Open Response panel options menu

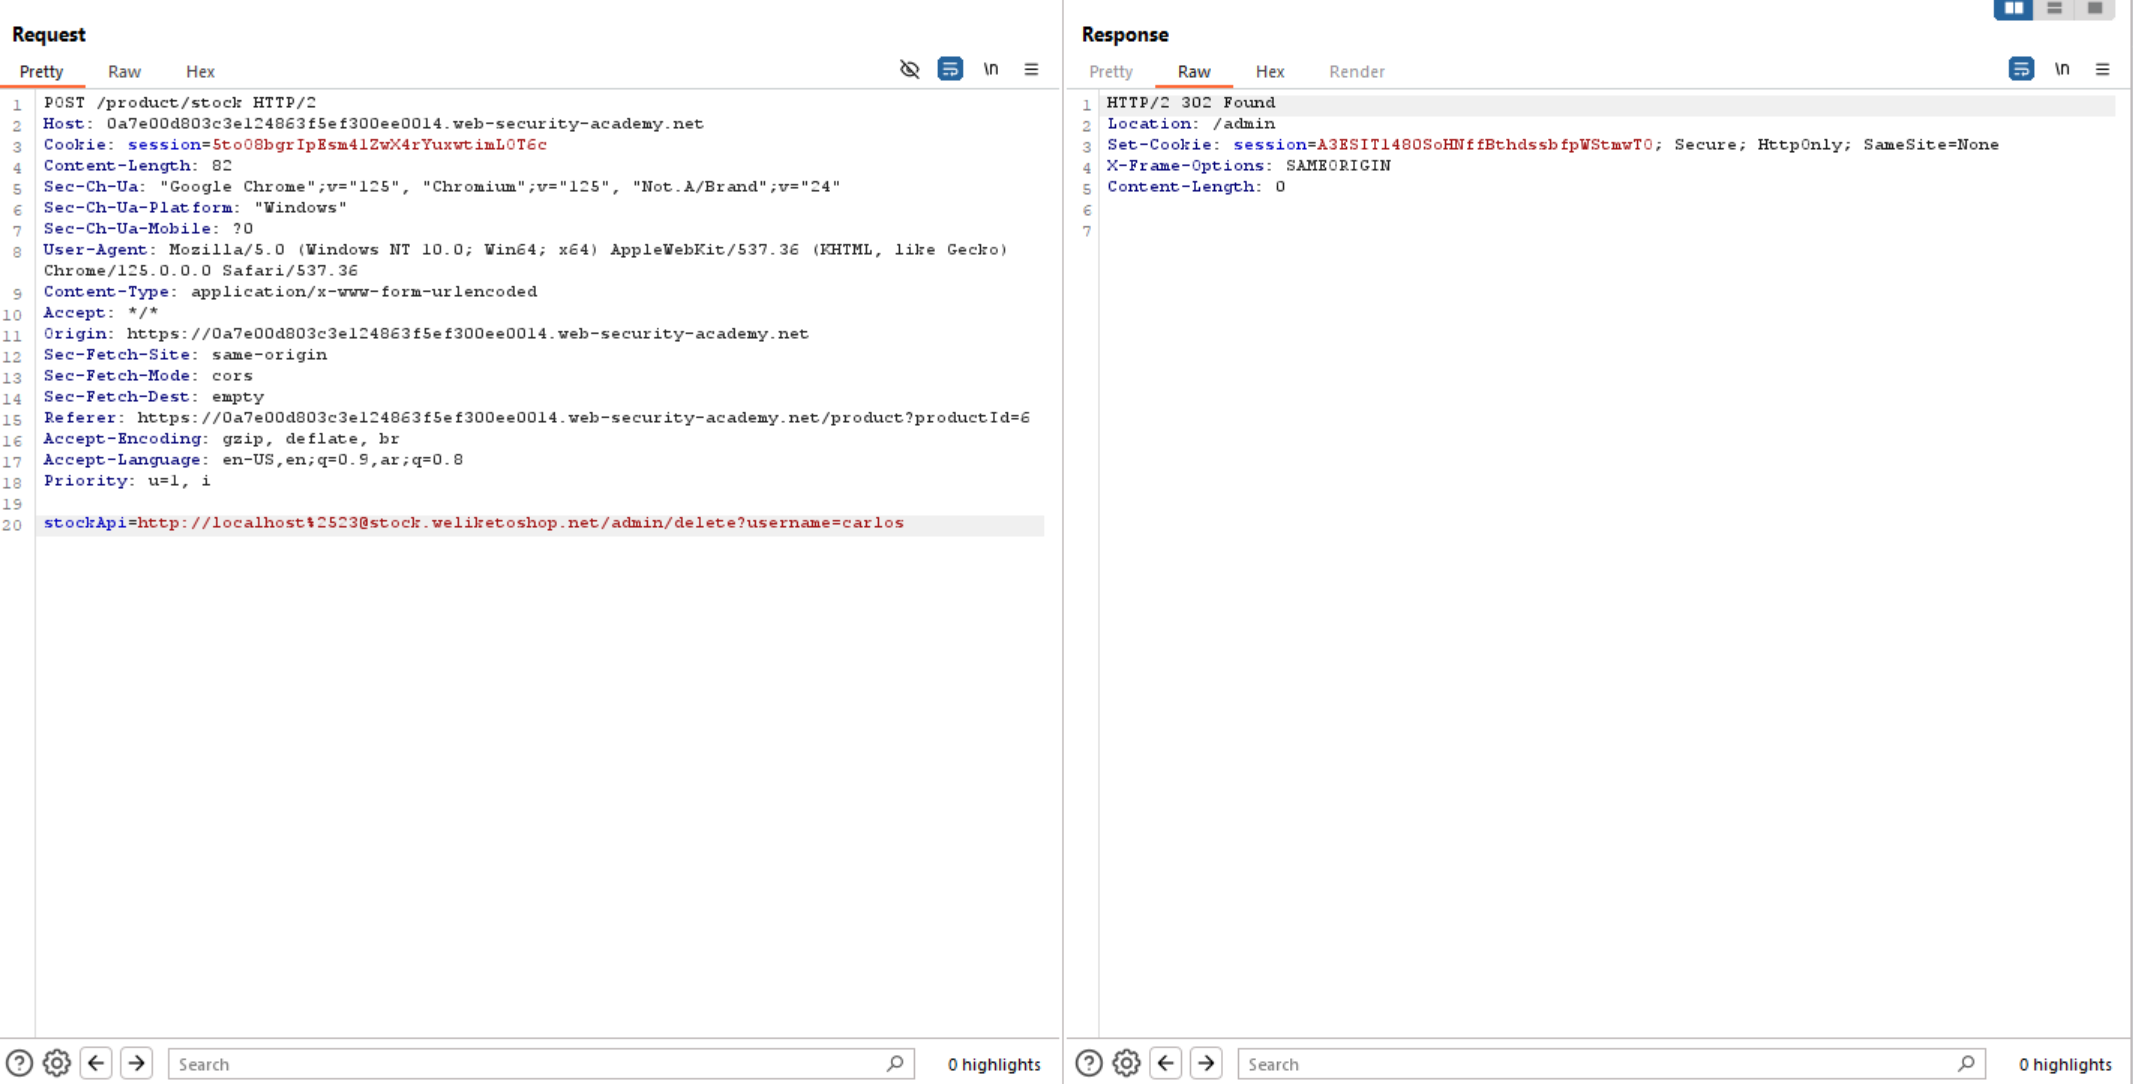click(x=2102, y=69)
